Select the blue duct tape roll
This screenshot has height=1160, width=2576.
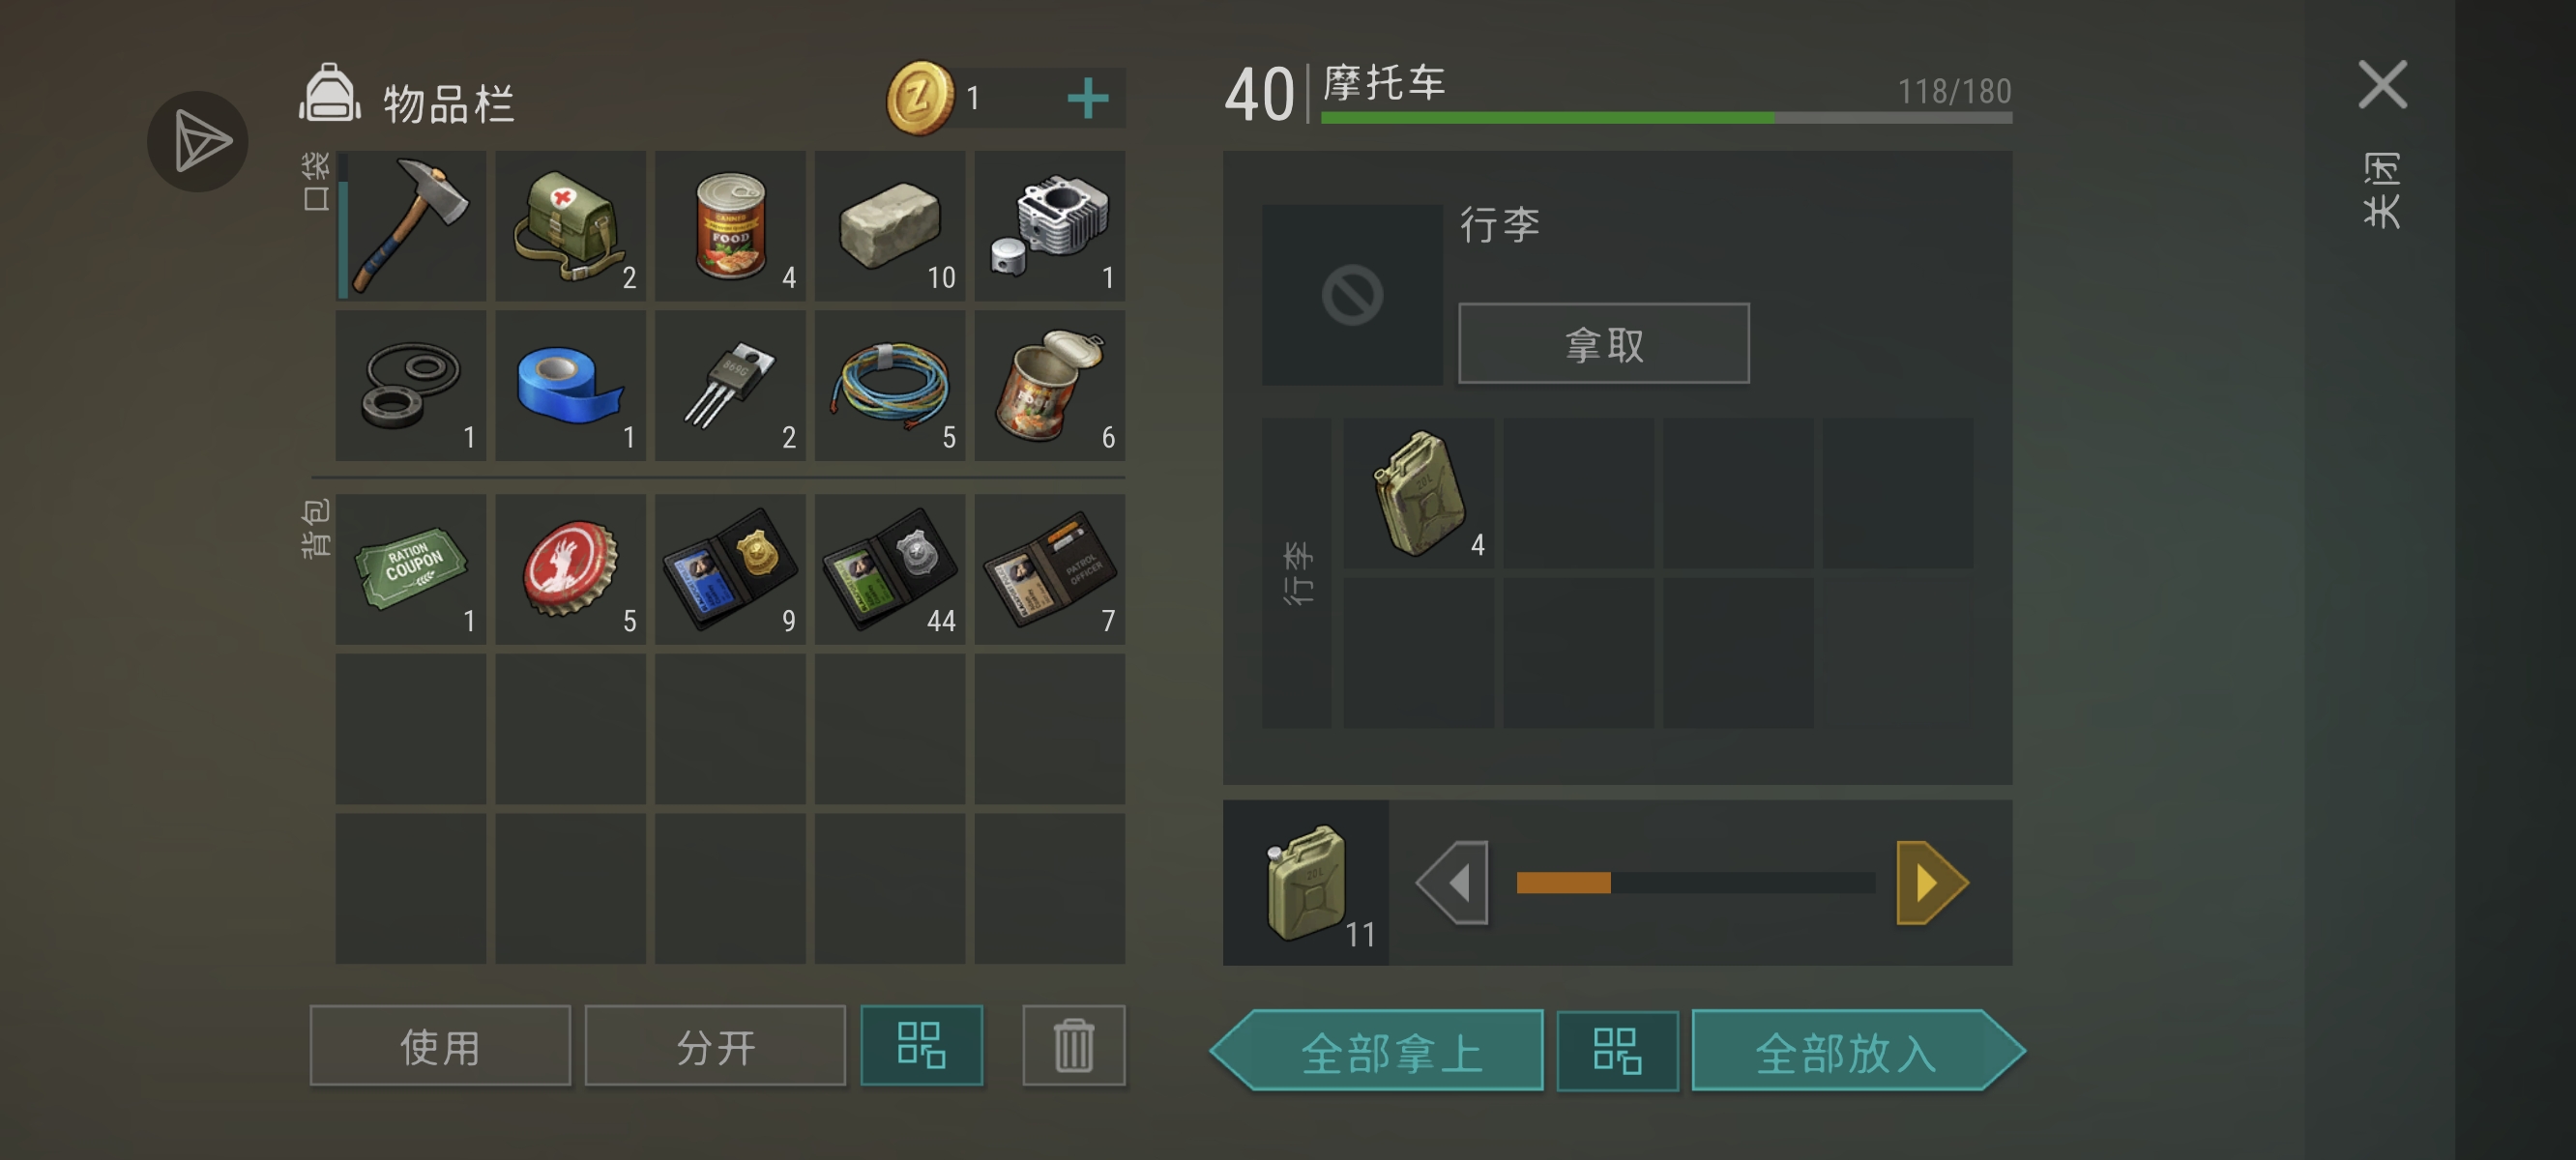[x=571, y=386]
